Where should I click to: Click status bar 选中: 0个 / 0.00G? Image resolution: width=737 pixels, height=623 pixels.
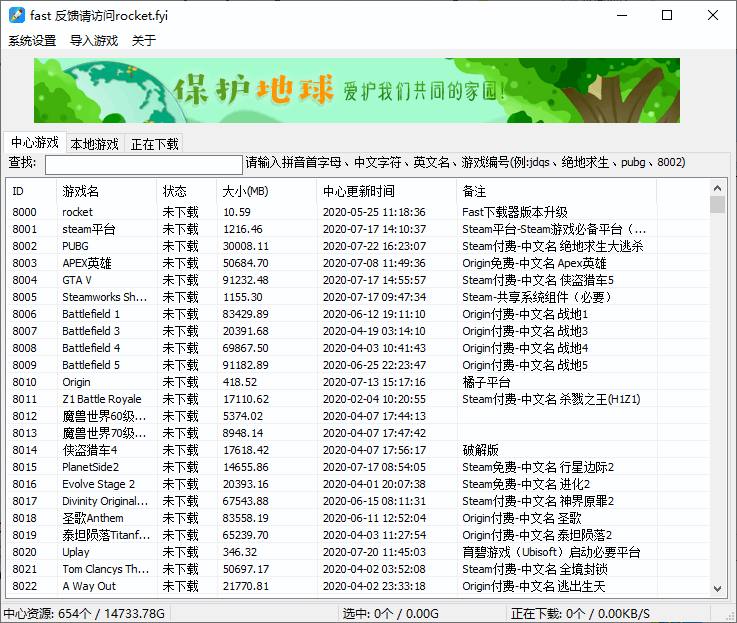point(390,614)
